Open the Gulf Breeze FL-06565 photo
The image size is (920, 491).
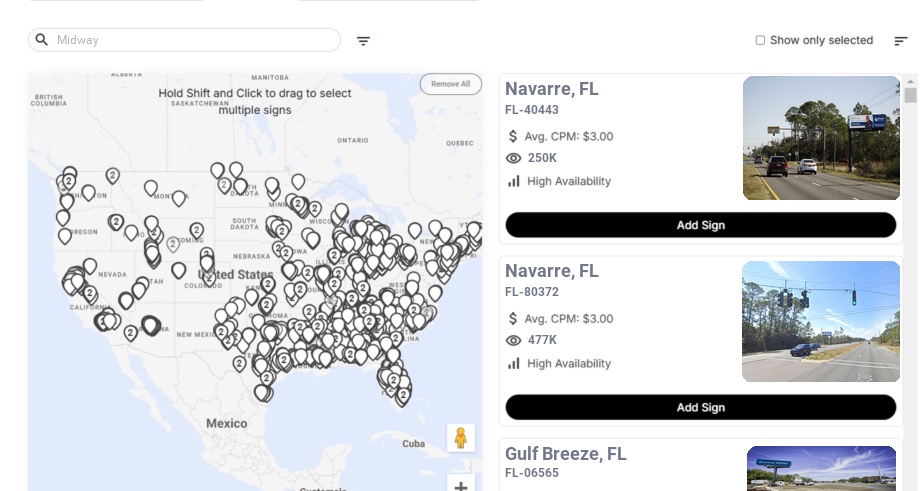click(x=821, y=468)
